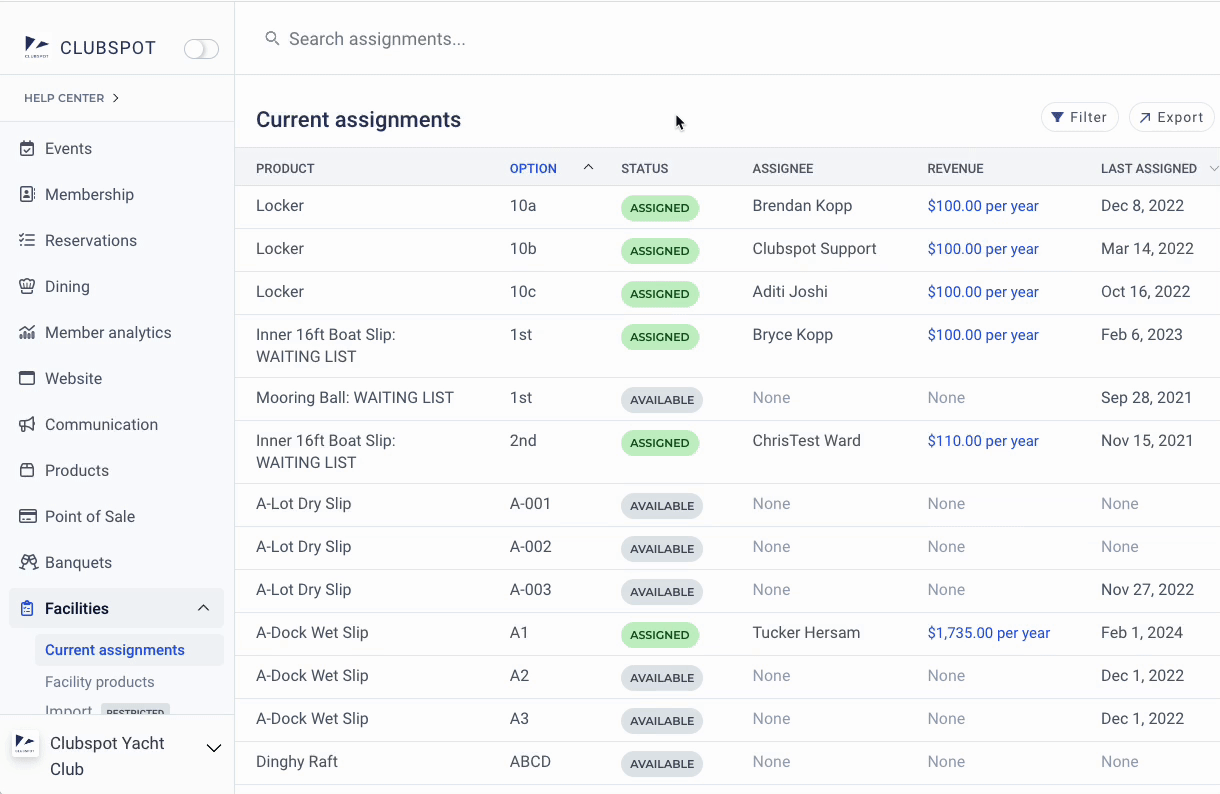The width and height of the screenshot is (1220, 794).
Task: Click the Banquets icon in sidebar
Action: [27, 562]
